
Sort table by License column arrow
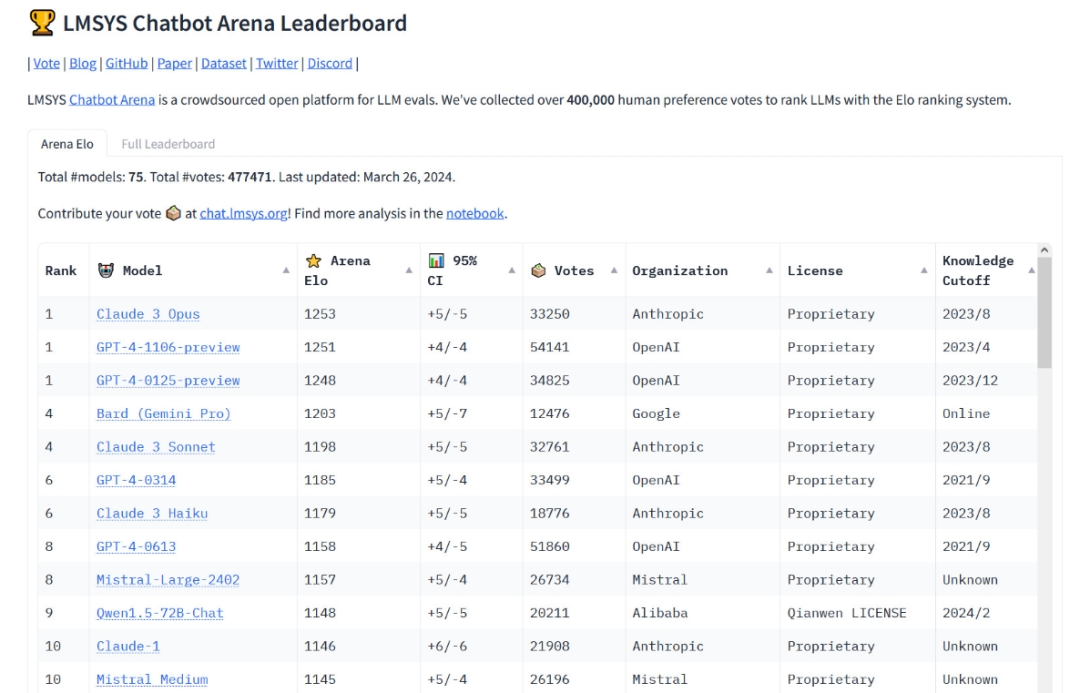924,271
